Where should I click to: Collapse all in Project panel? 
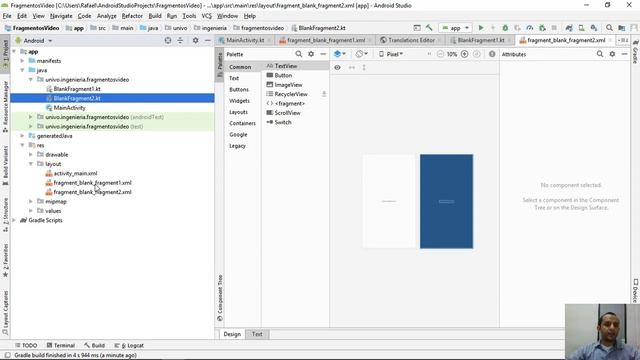pyautogui.click(x=180, y=40)
